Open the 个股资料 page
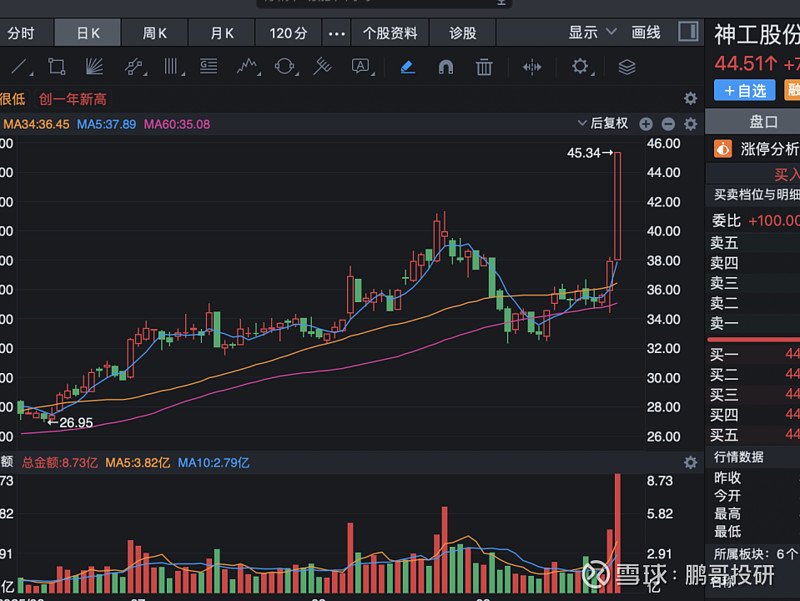The image size is (800, 601). point(390,33)
